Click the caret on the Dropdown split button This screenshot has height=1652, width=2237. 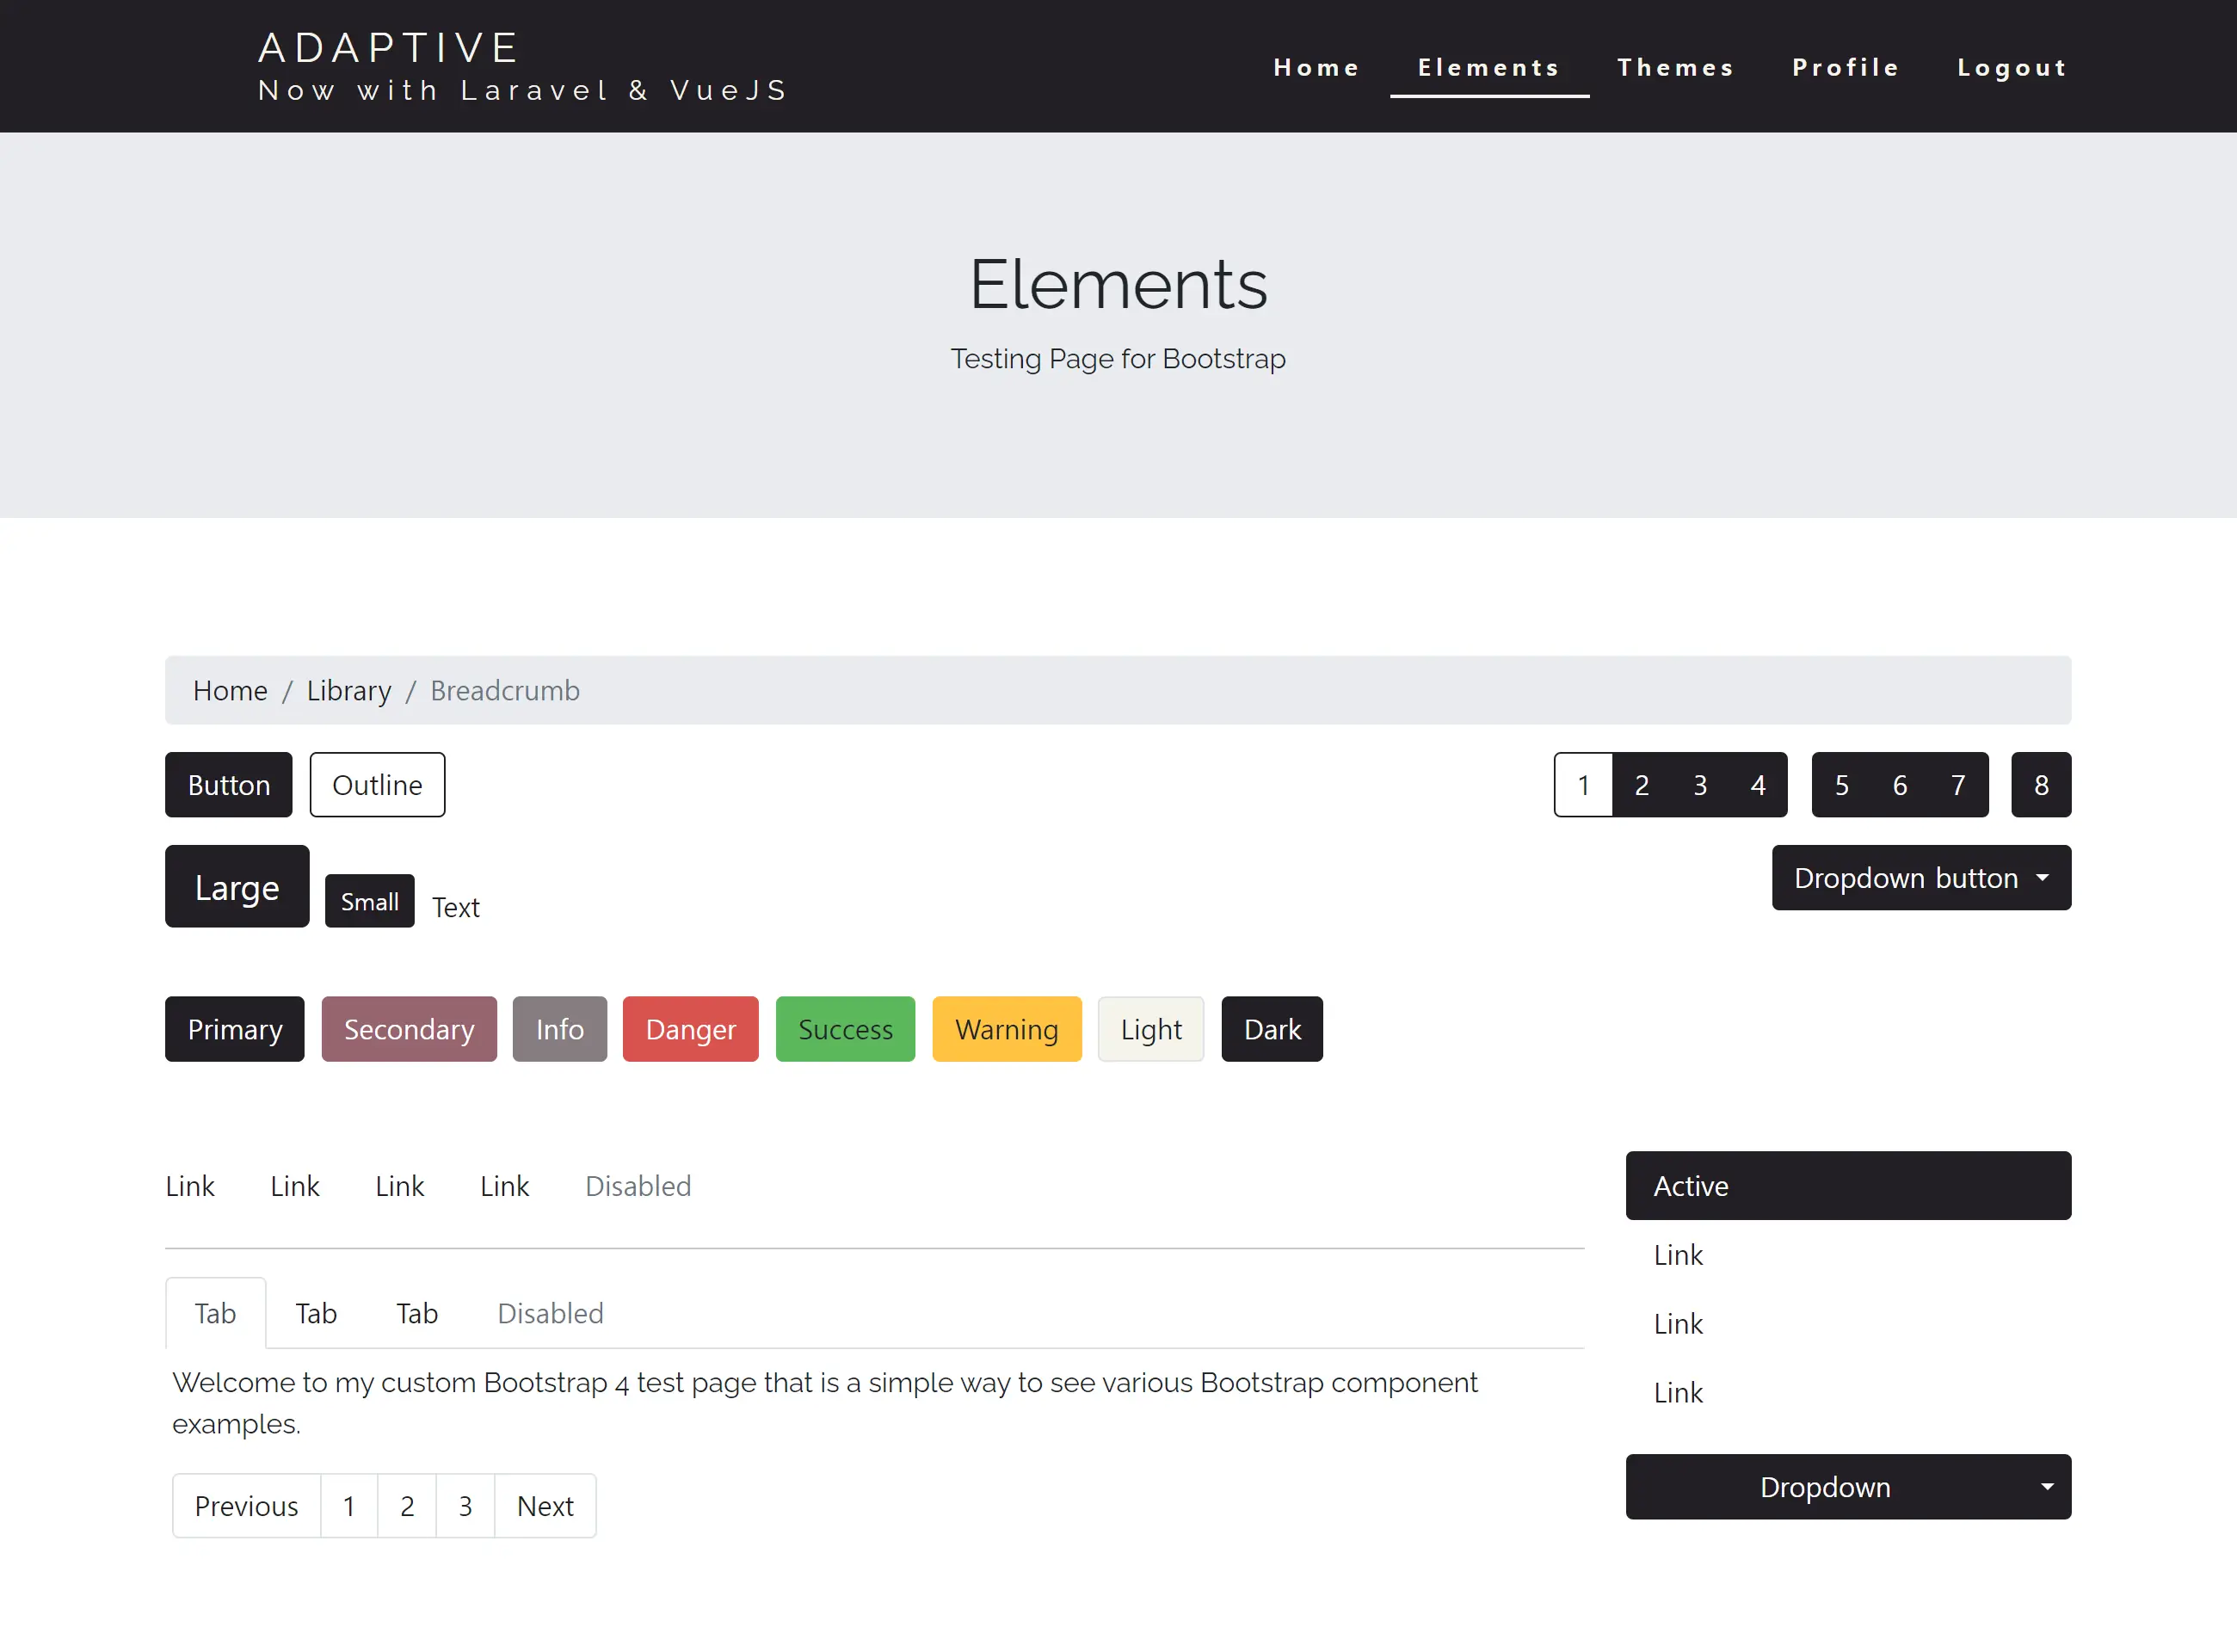click(x=2047, y=1487)
